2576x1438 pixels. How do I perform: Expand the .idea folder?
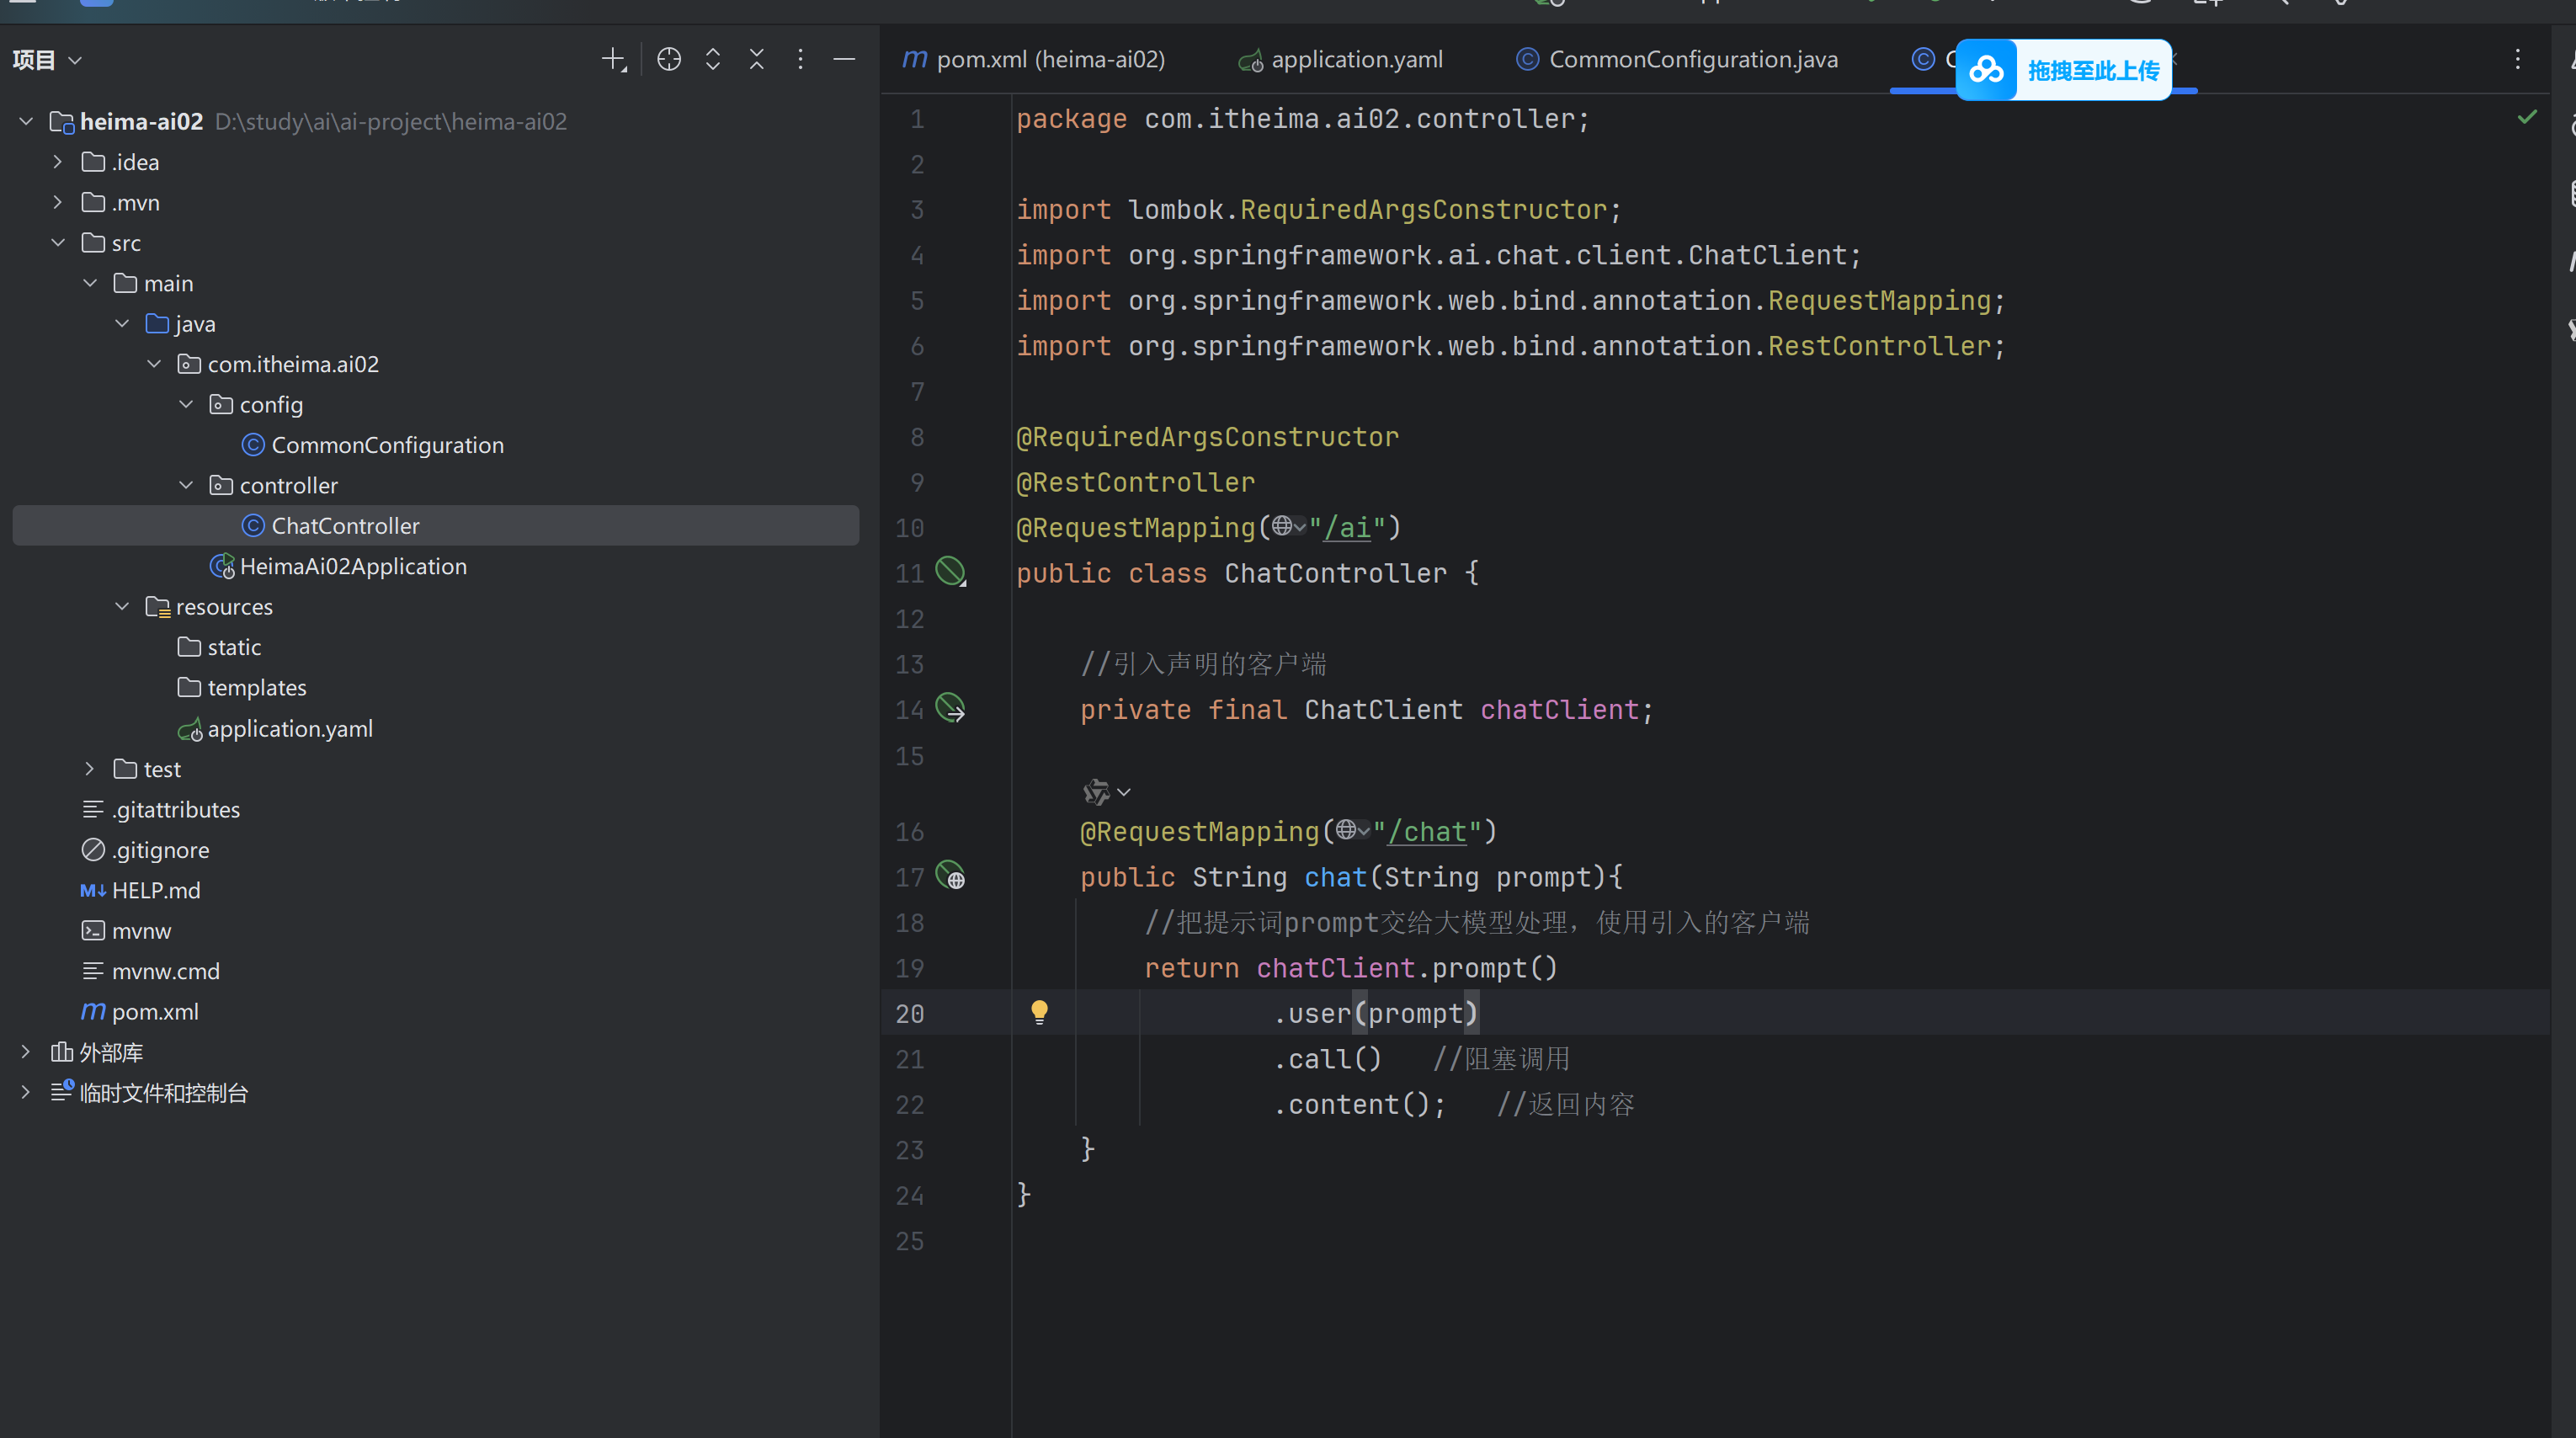58,162
